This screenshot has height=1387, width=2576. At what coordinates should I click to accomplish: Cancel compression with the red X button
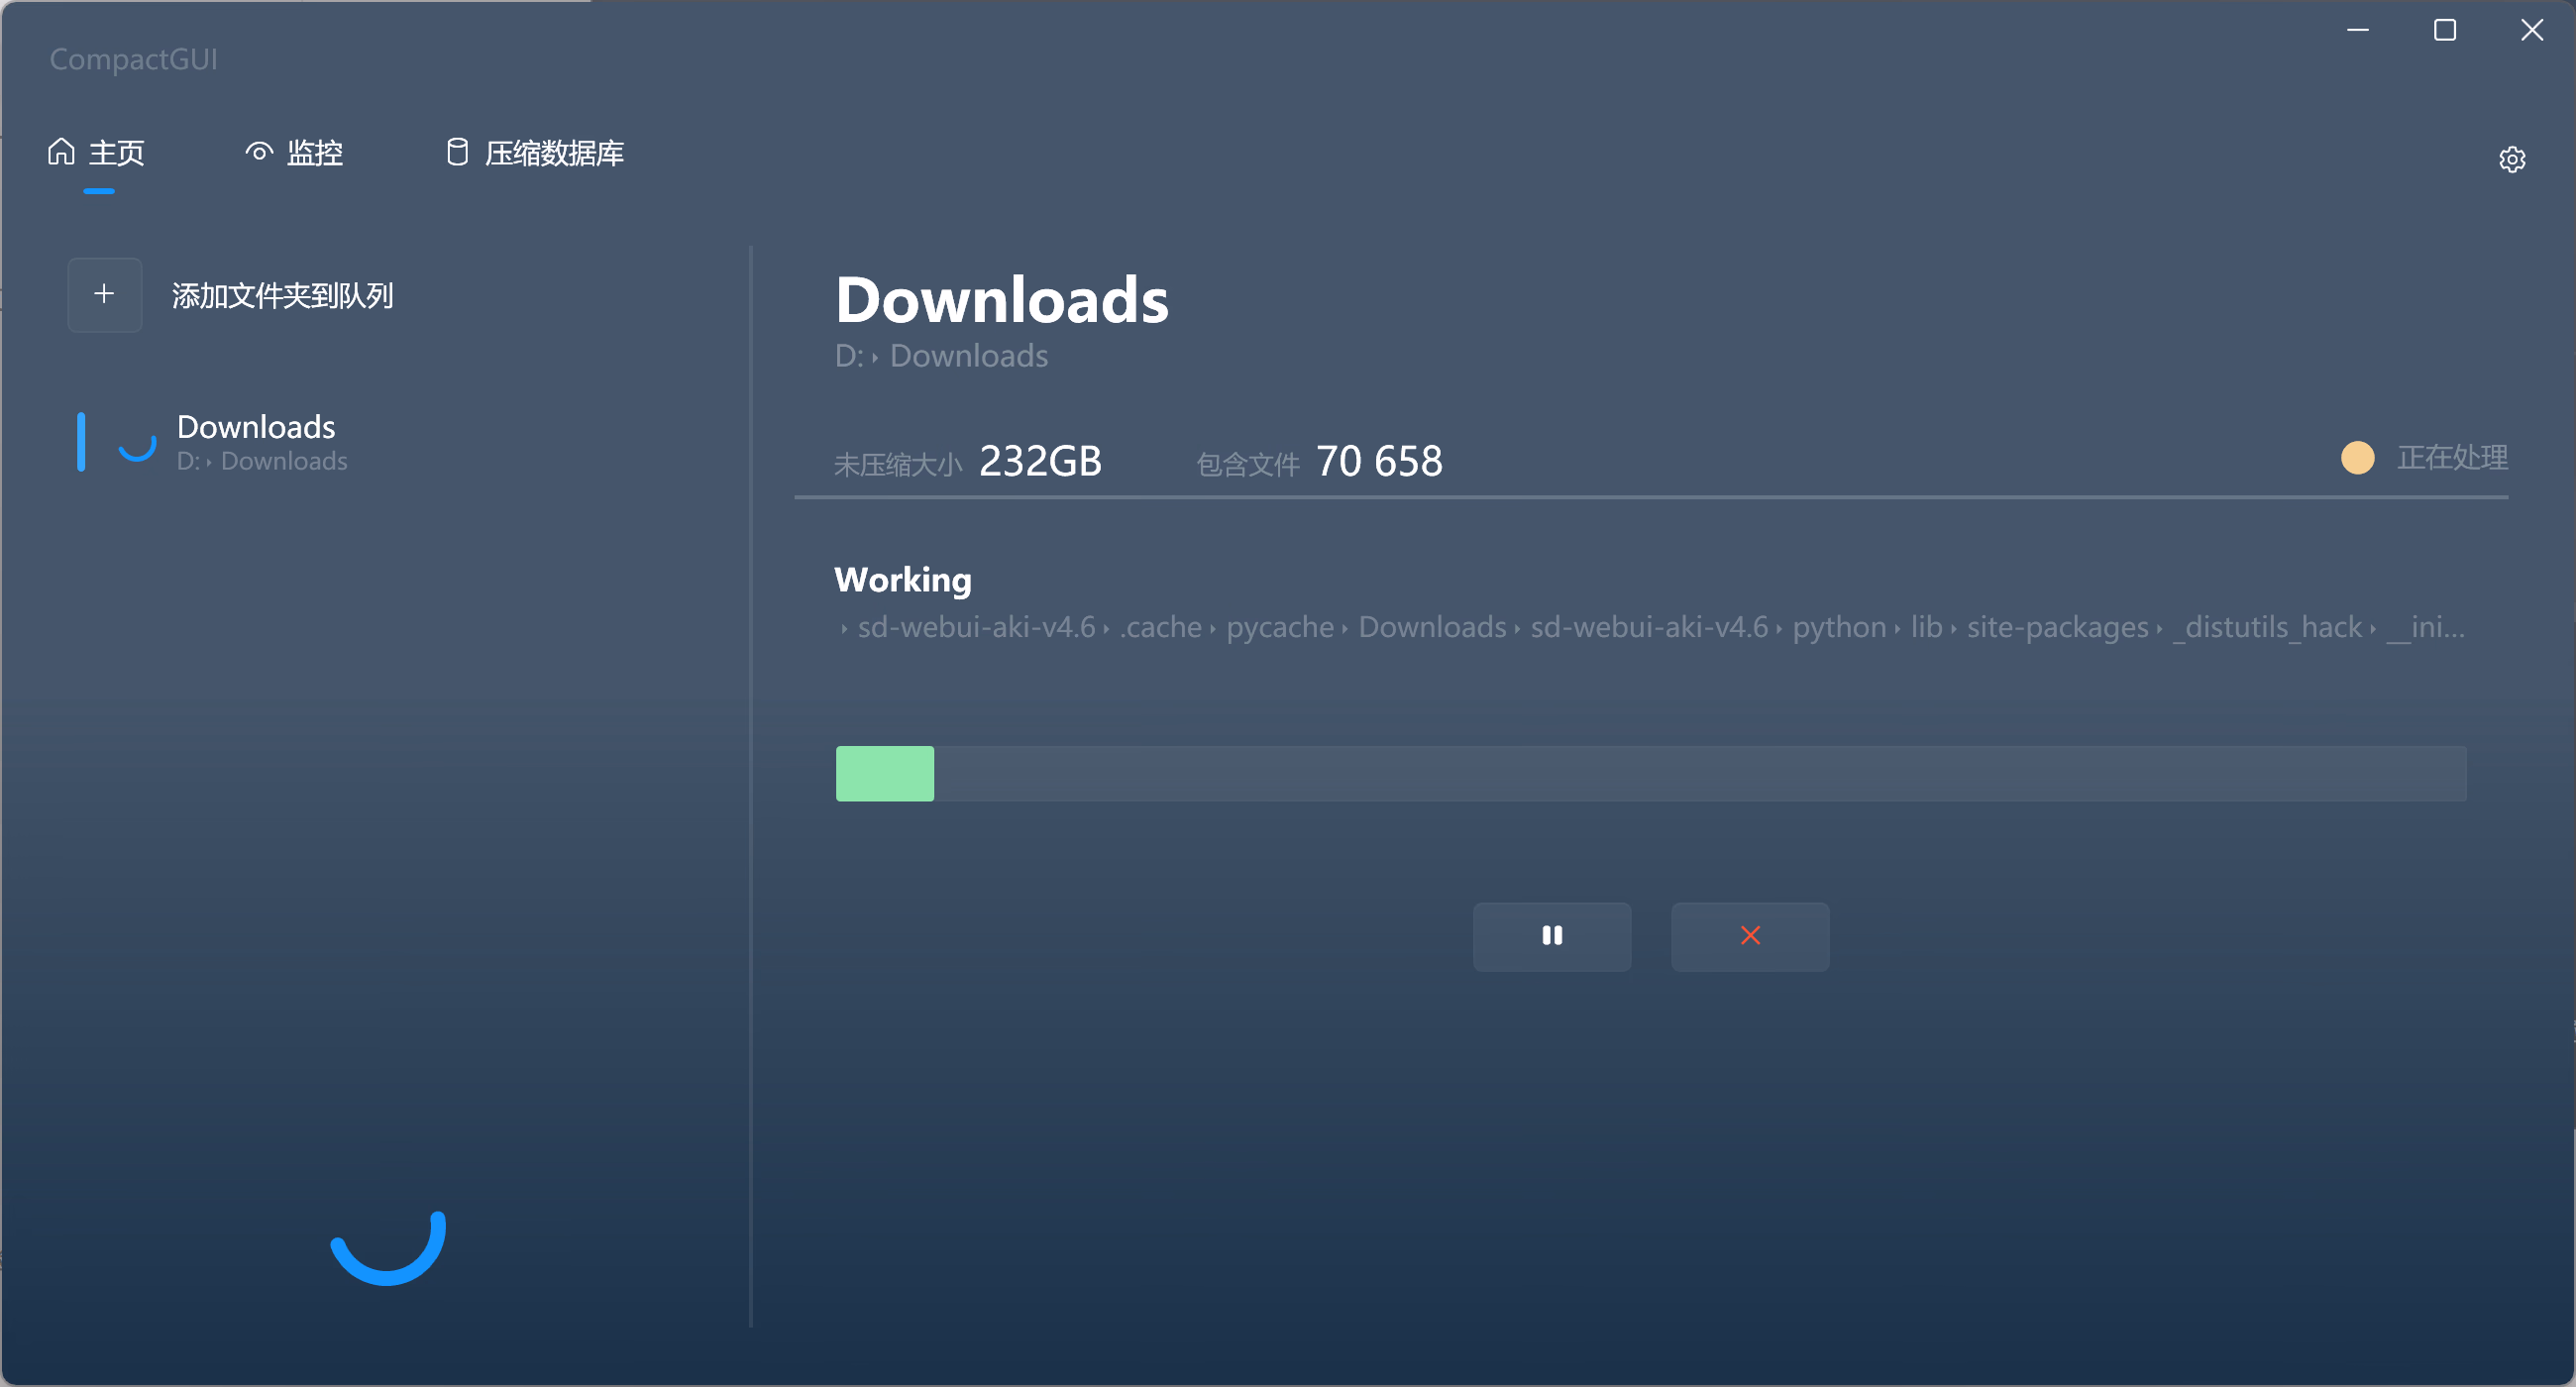pos(1750,936)
